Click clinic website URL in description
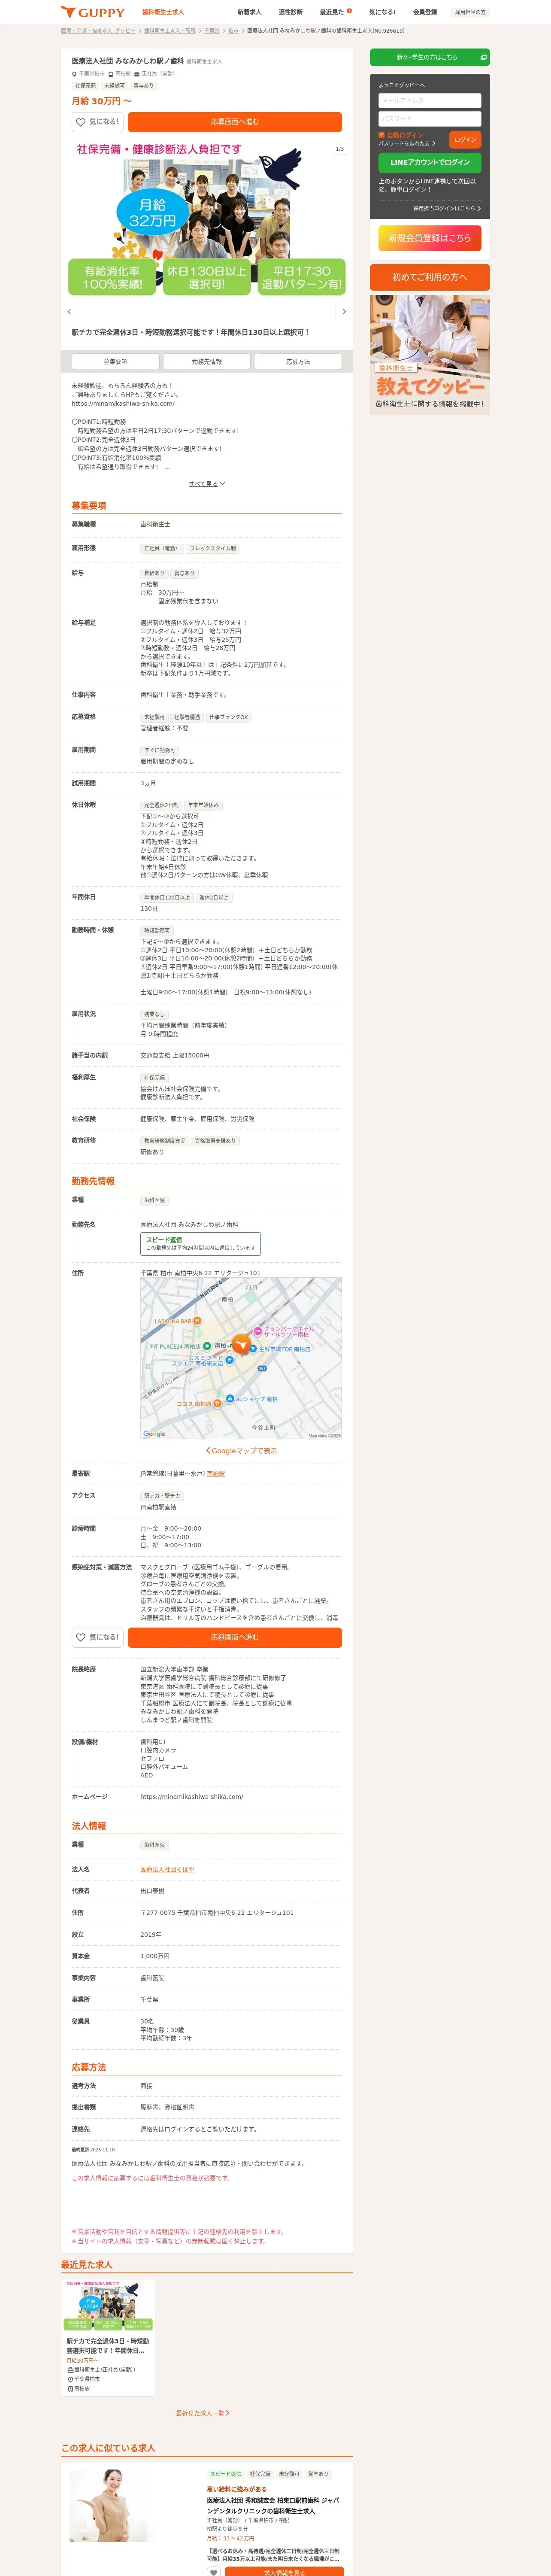551x2576 pixels. [123, 404]
